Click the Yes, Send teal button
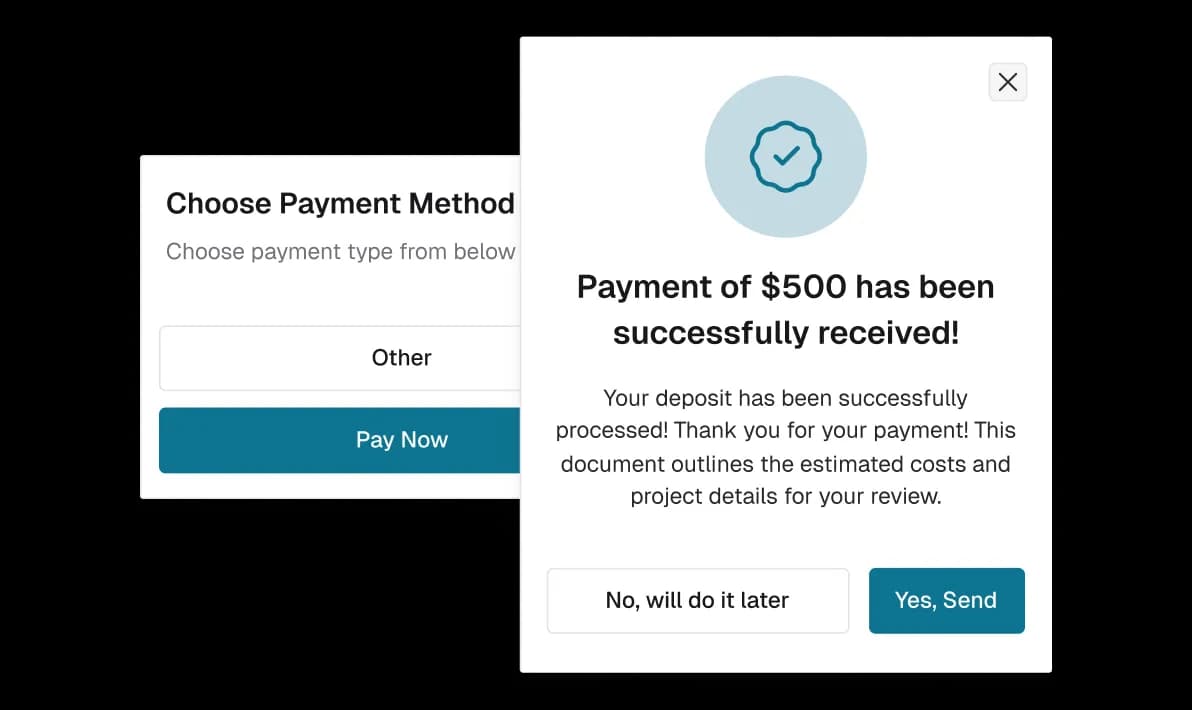Viewport: 1192px width, 710px height. pyautogui.click(x=946, y=600)
